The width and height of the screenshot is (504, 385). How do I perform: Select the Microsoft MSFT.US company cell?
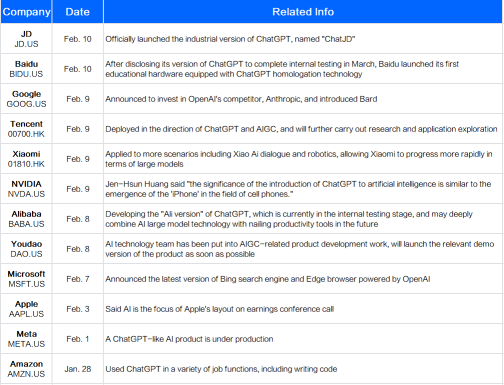26,279
